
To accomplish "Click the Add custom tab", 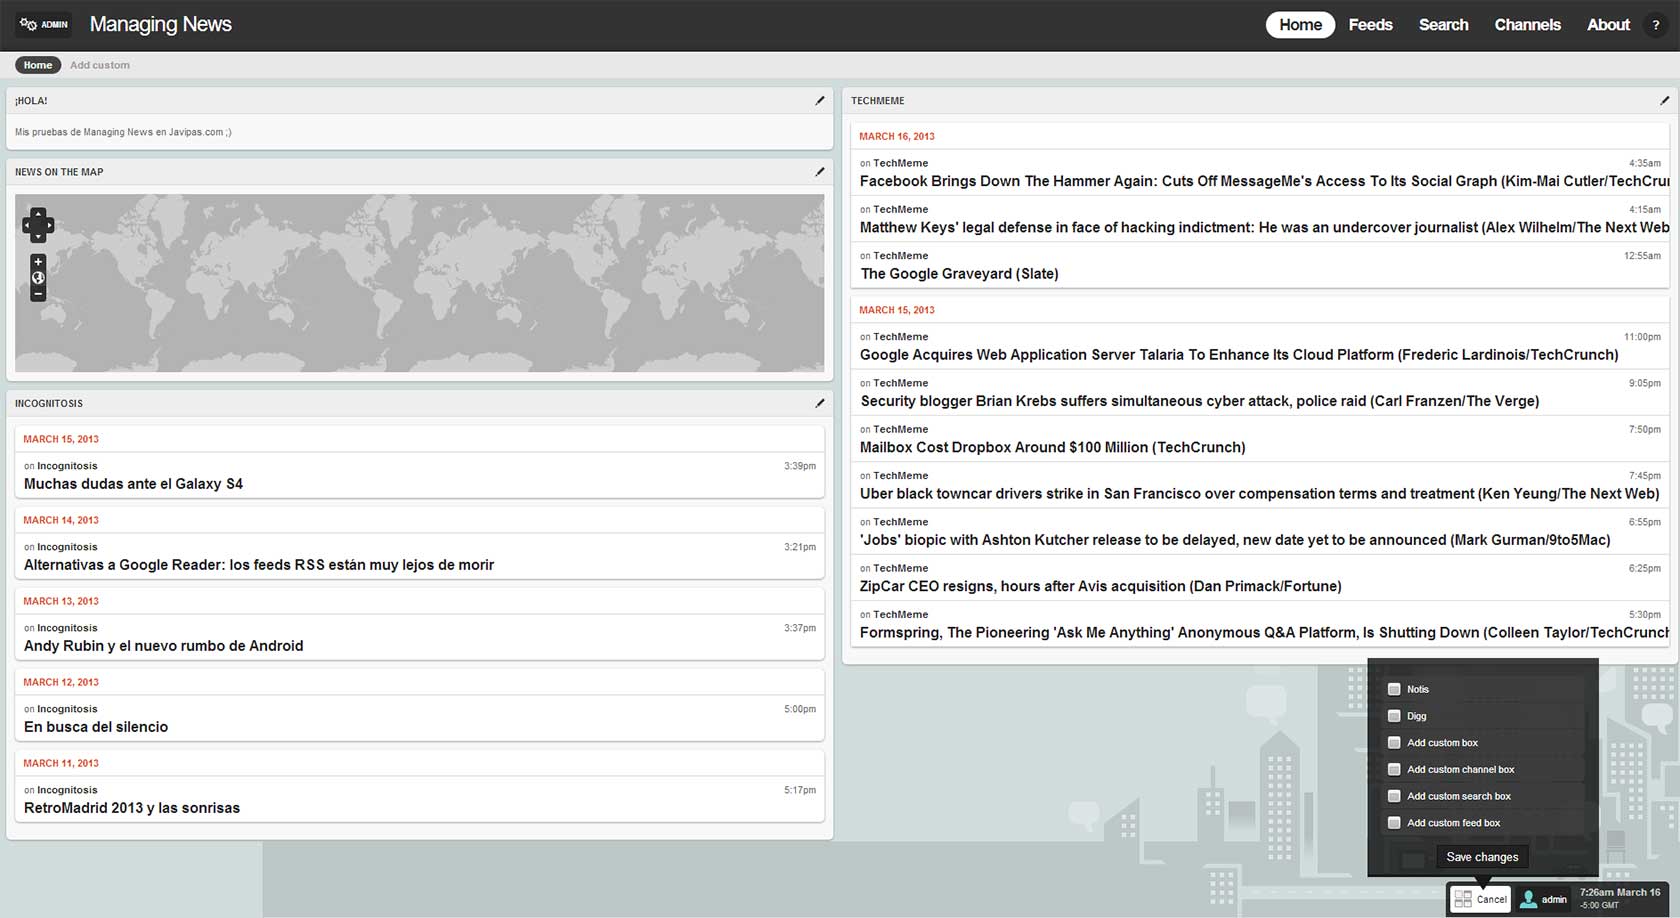I will coord(100,65).
